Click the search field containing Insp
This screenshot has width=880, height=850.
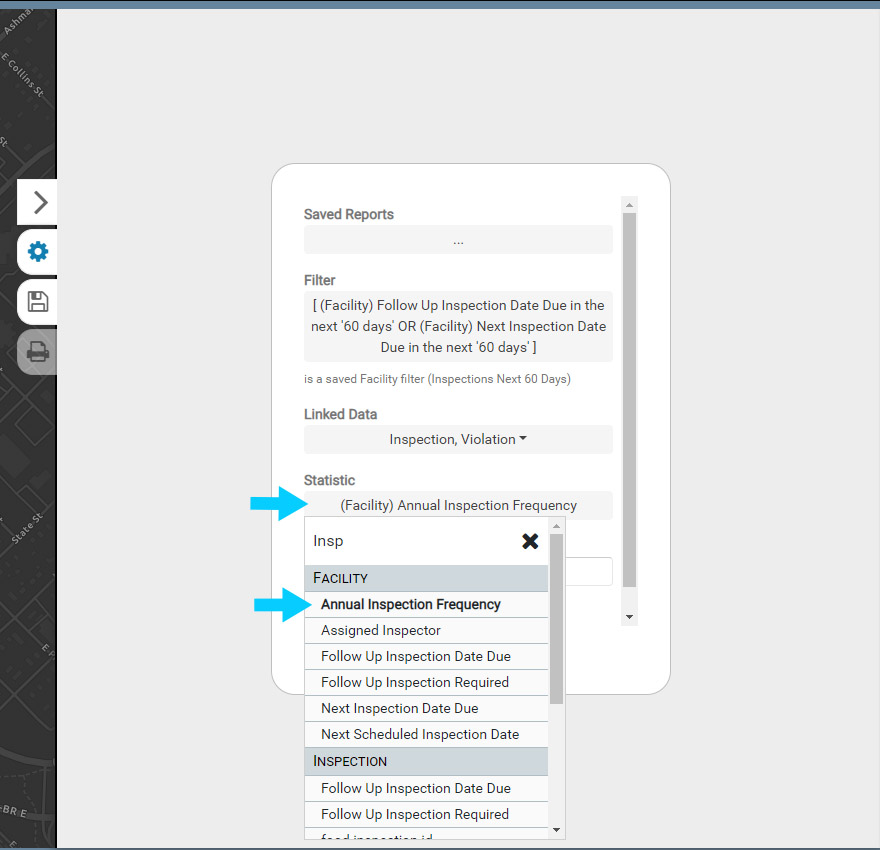[x=410, y=541]
